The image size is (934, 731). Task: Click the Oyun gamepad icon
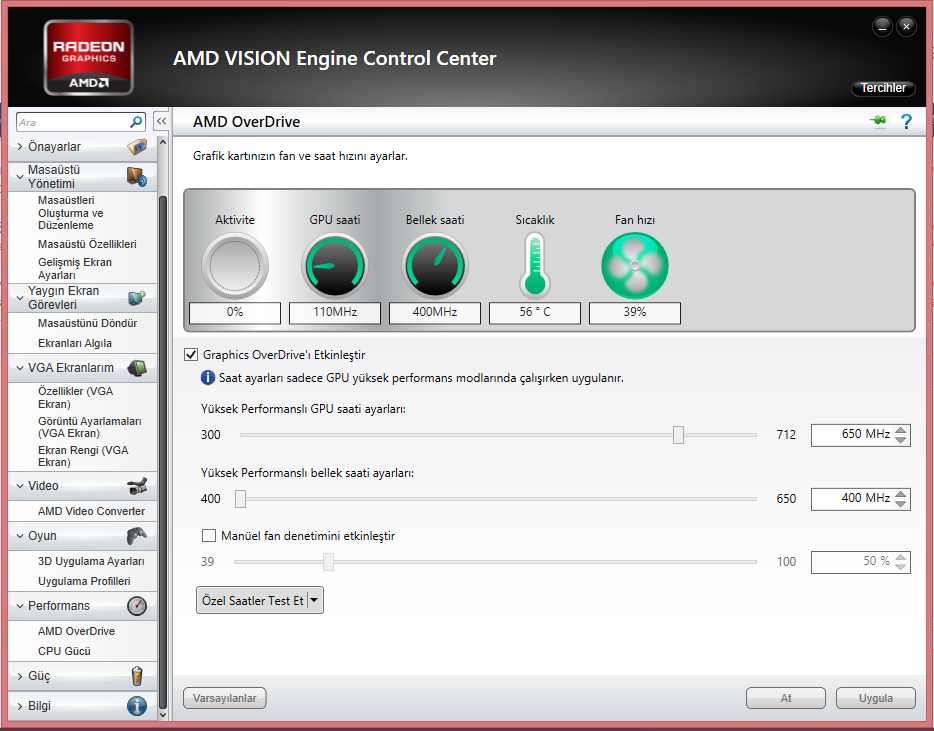(x=137, y=536)
